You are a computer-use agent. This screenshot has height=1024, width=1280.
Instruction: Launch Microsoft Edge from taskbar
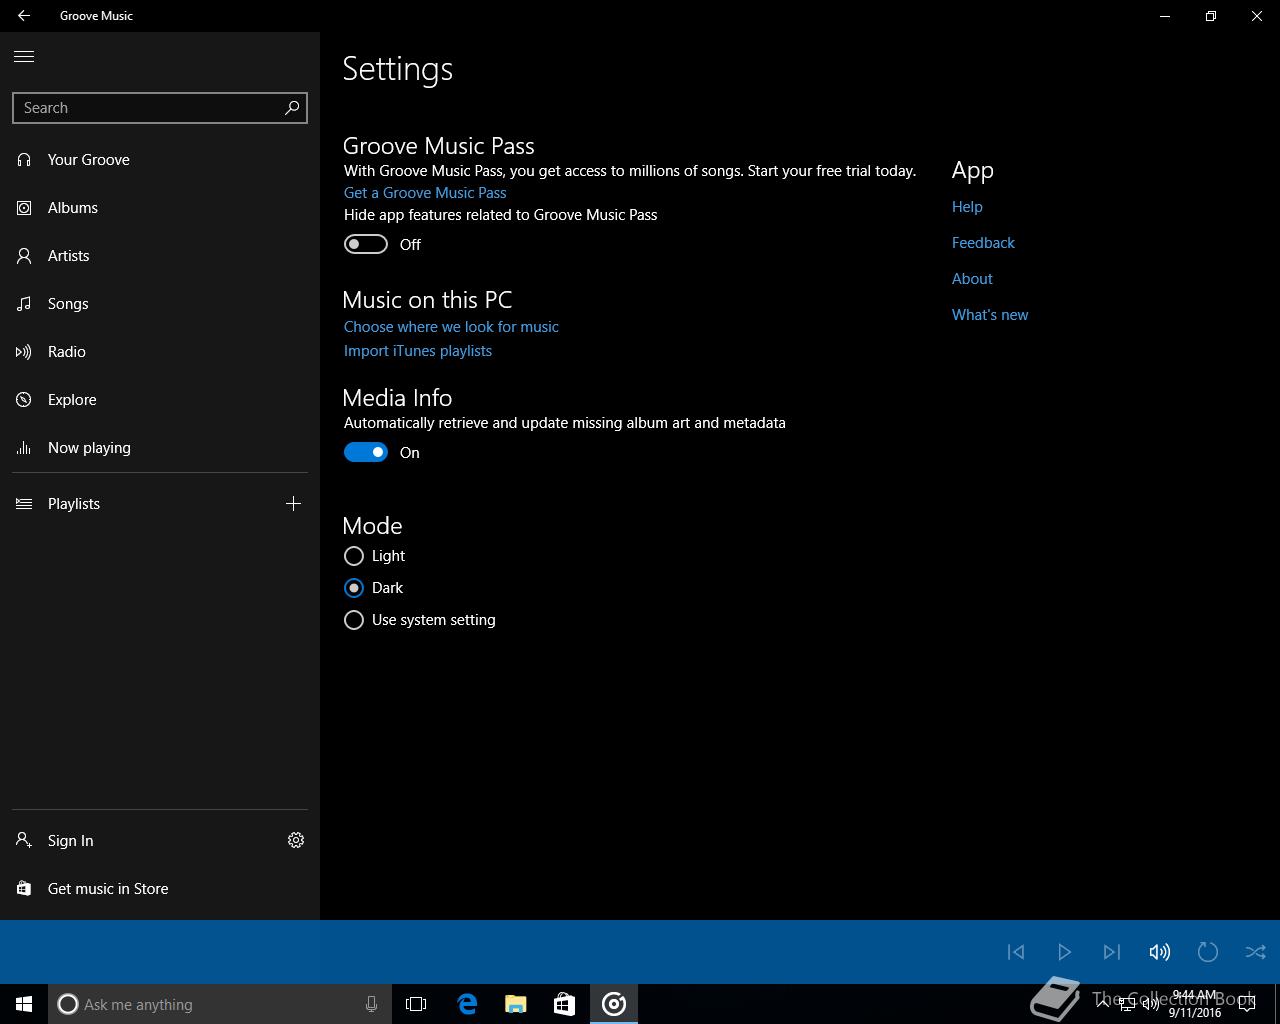point(467,1004)
